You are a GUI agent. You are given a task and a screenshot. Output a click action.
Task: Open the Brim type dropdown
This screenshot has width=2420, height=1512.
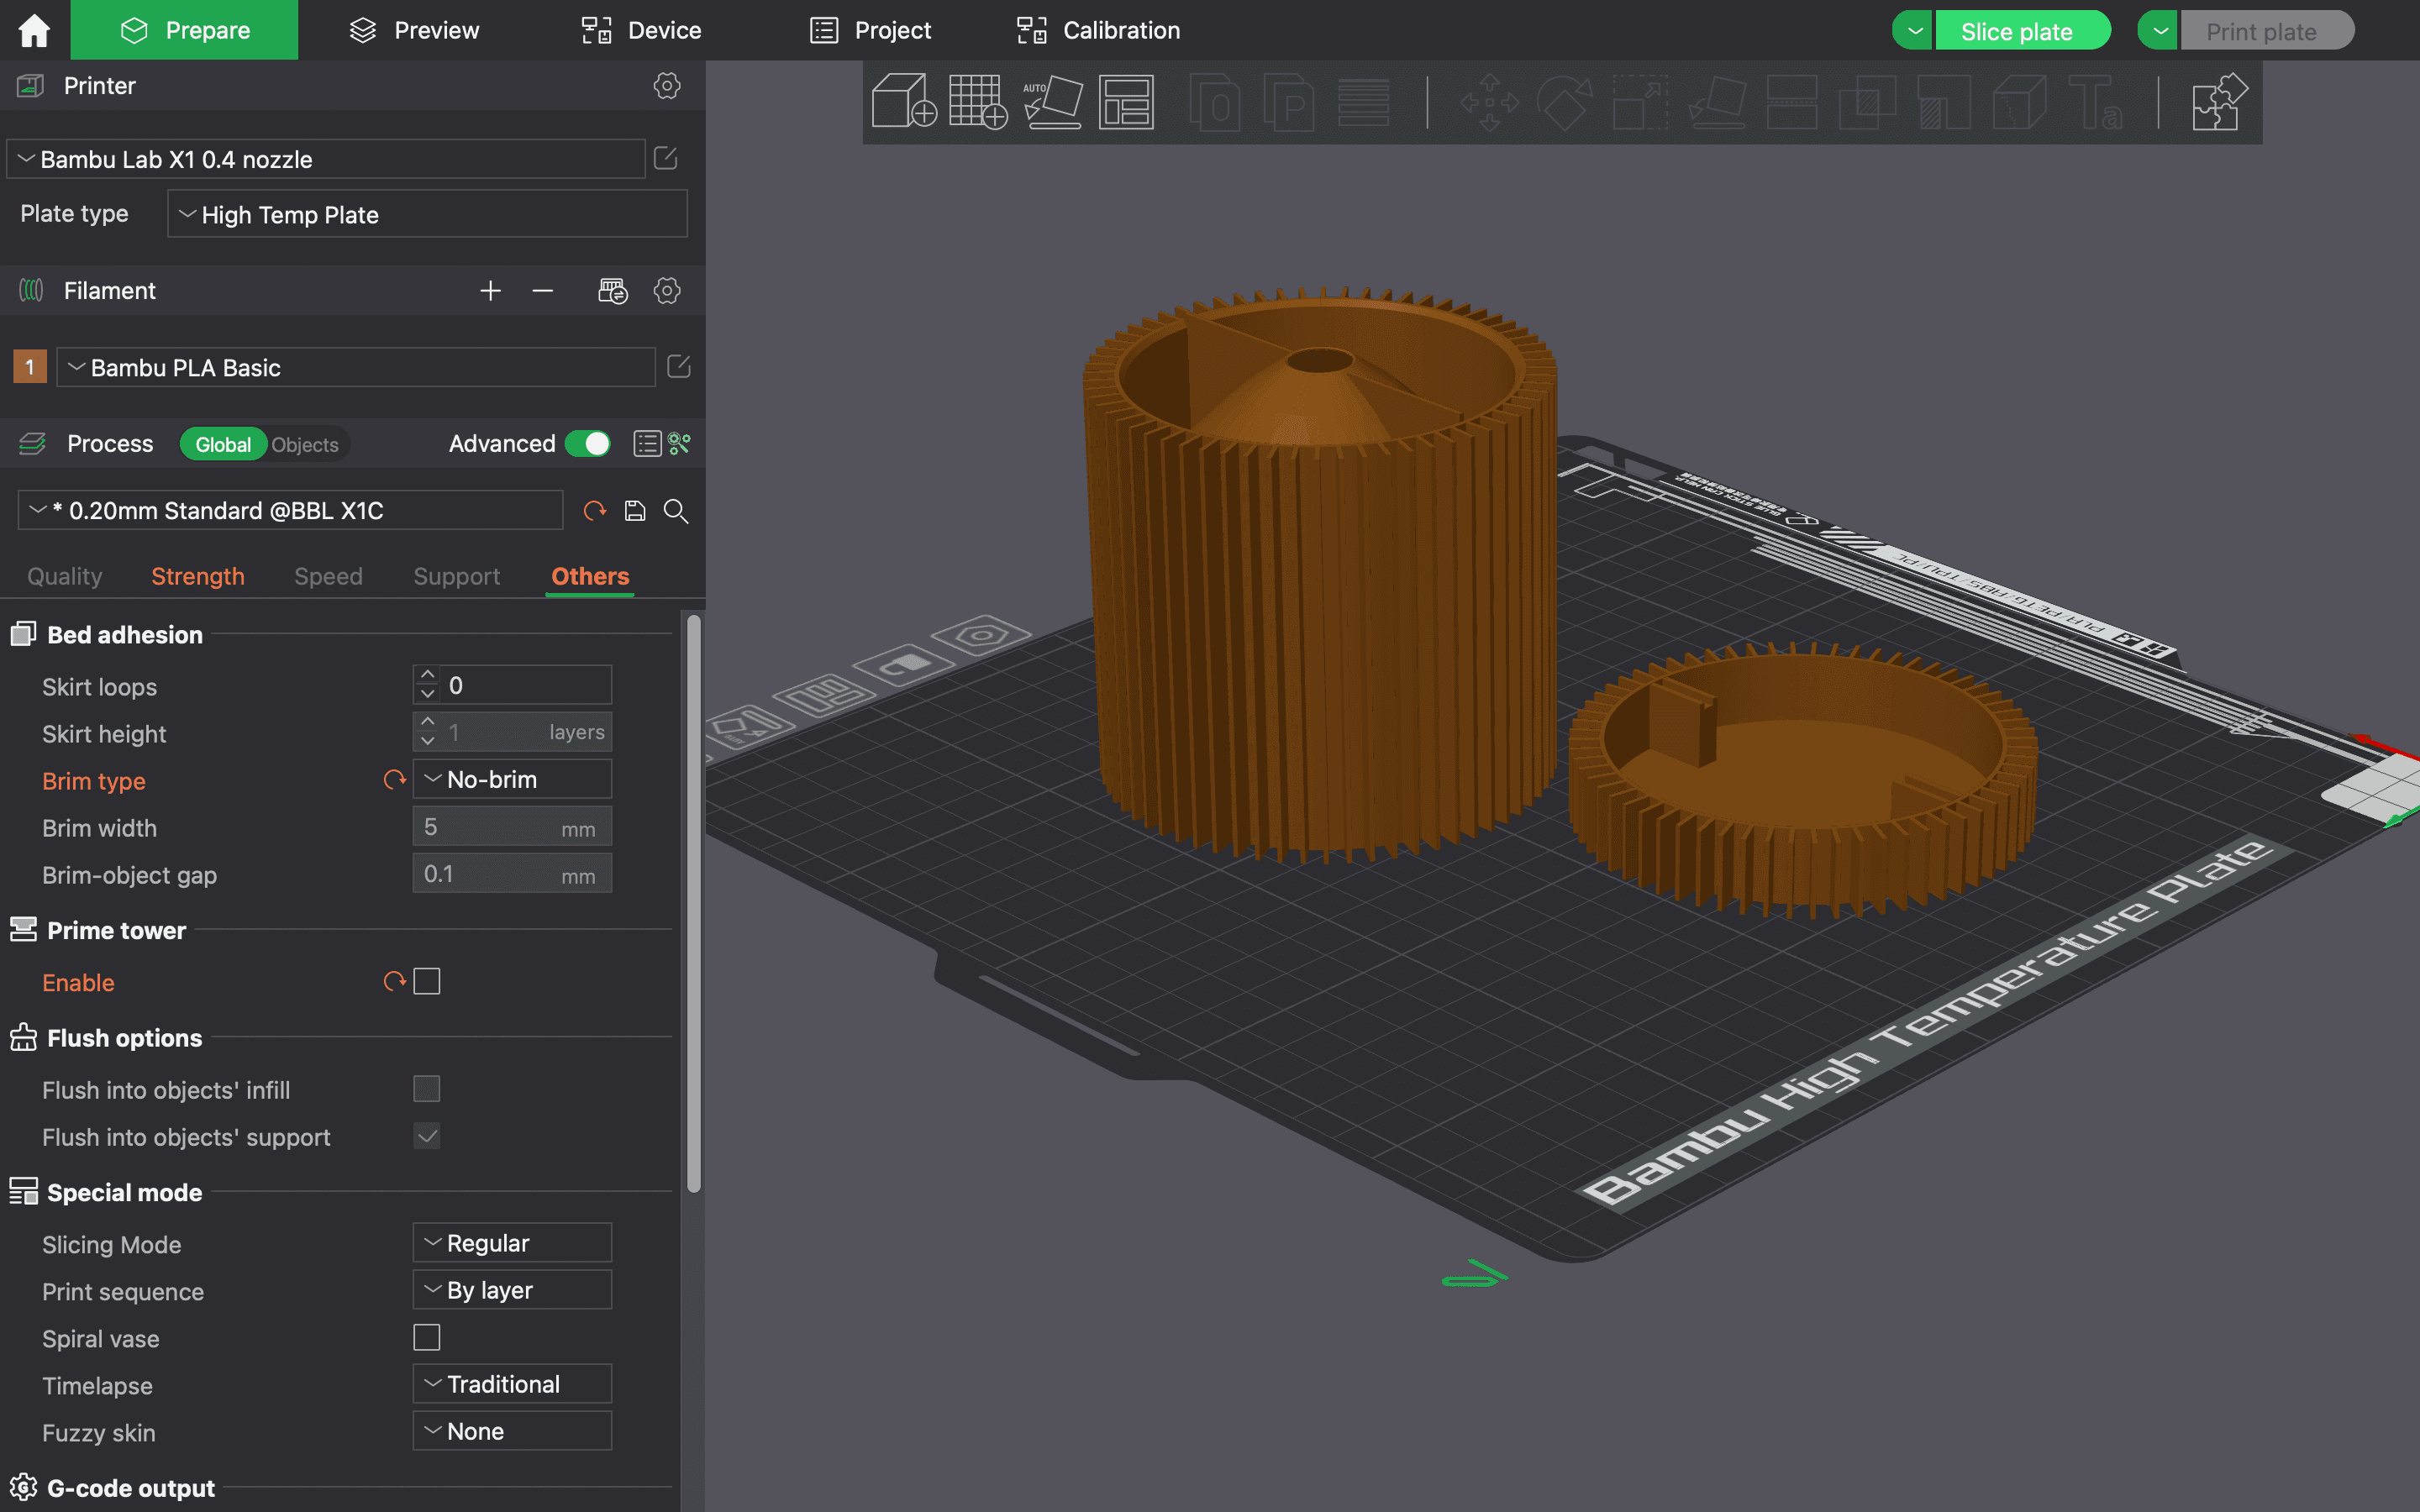point(512,779)
